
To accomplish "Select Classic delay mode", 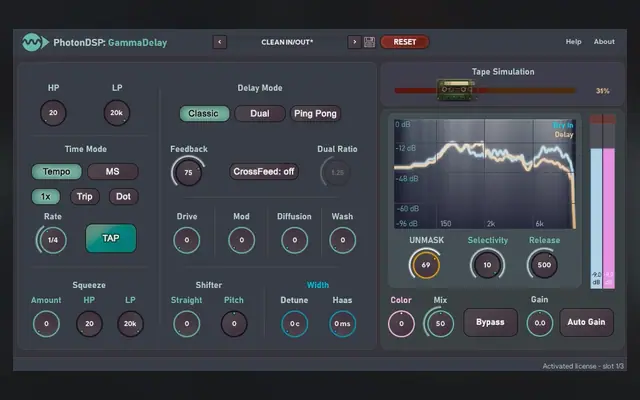I will (x=204, y=113).
